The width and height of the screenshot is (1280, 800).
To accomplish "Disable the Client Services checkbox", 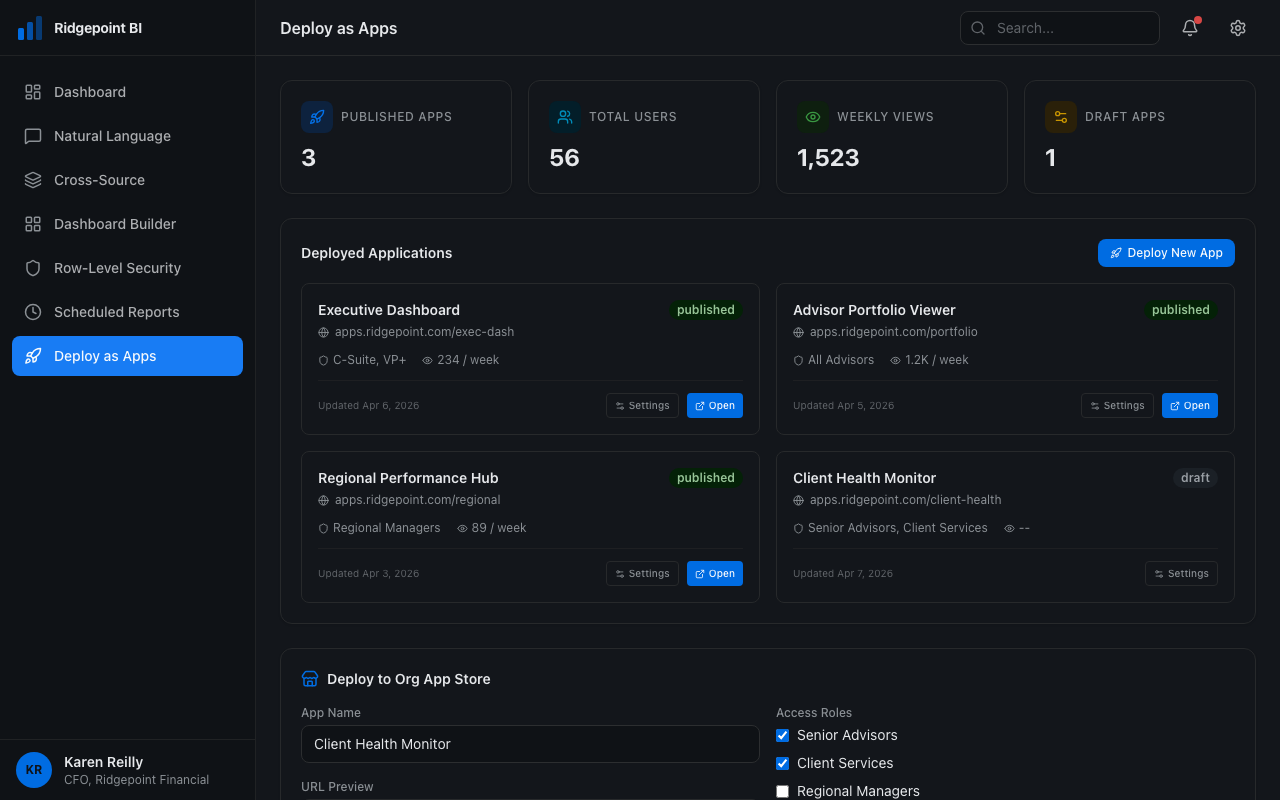I will tap(782, 763).
